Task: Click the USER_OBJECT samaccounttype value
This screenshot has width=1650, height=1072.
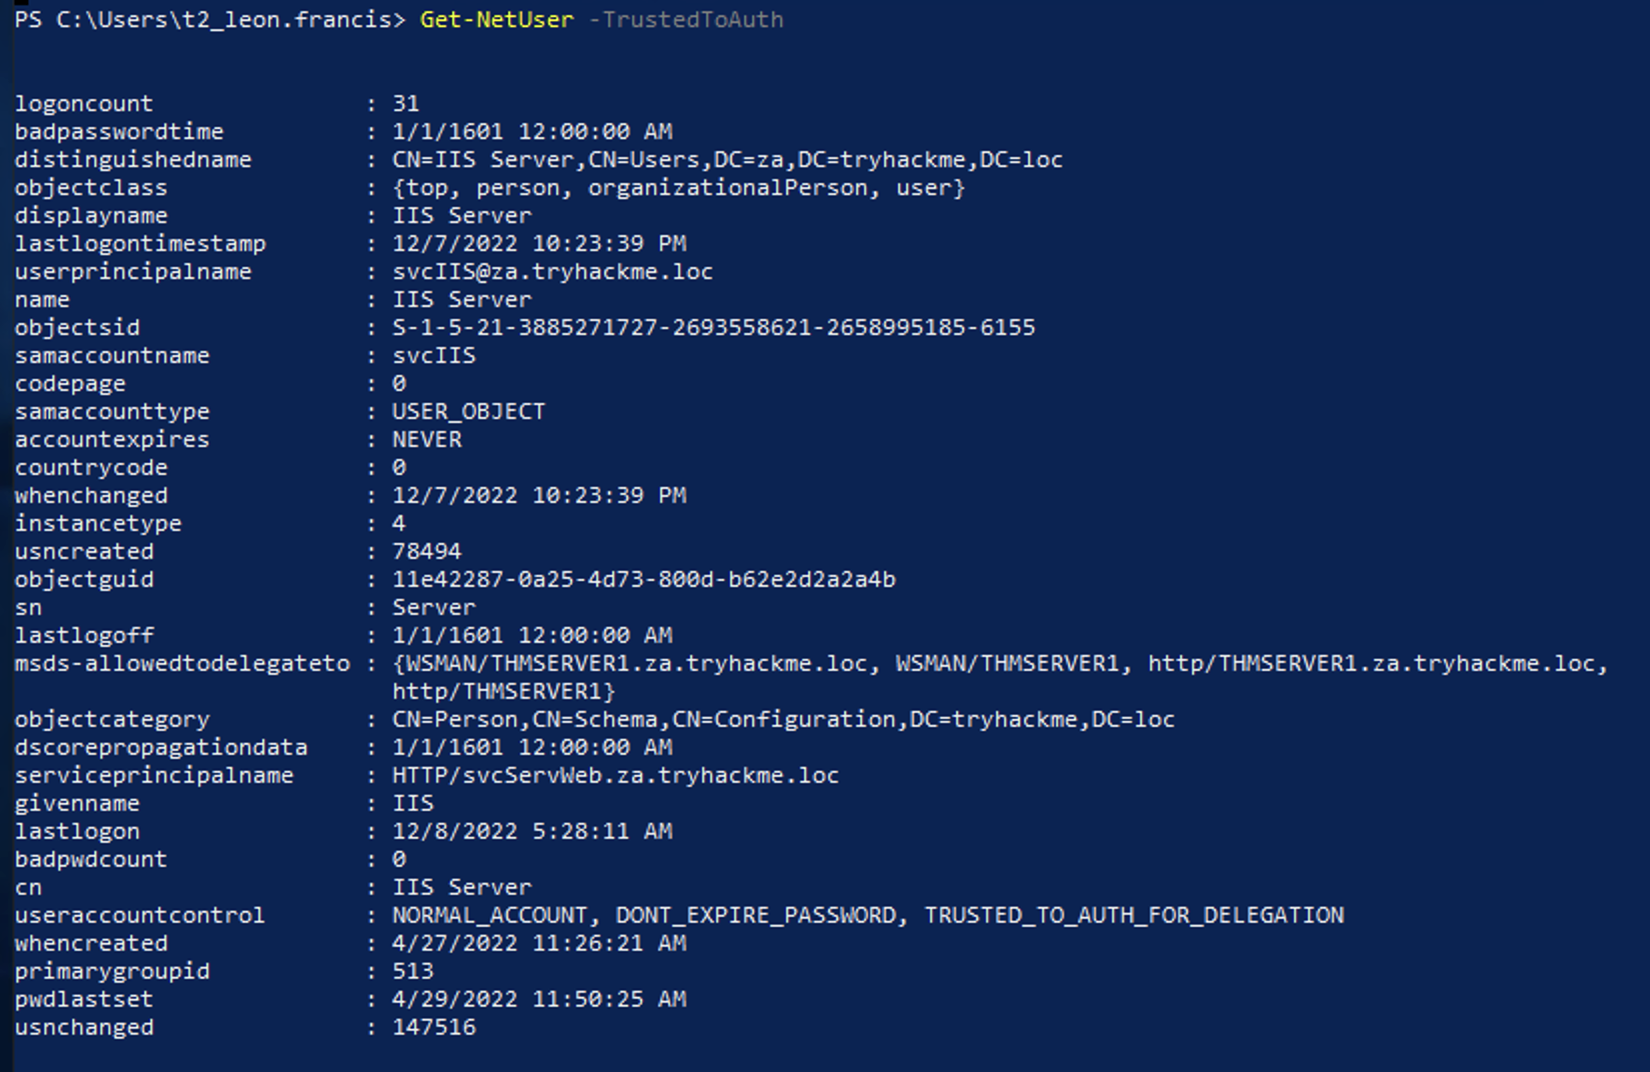Action: [x=468, y=412]
